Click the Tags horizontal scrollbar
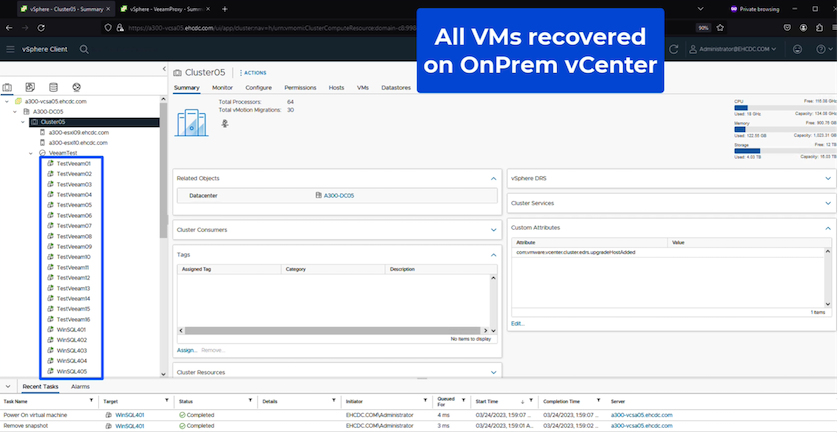 333,331
